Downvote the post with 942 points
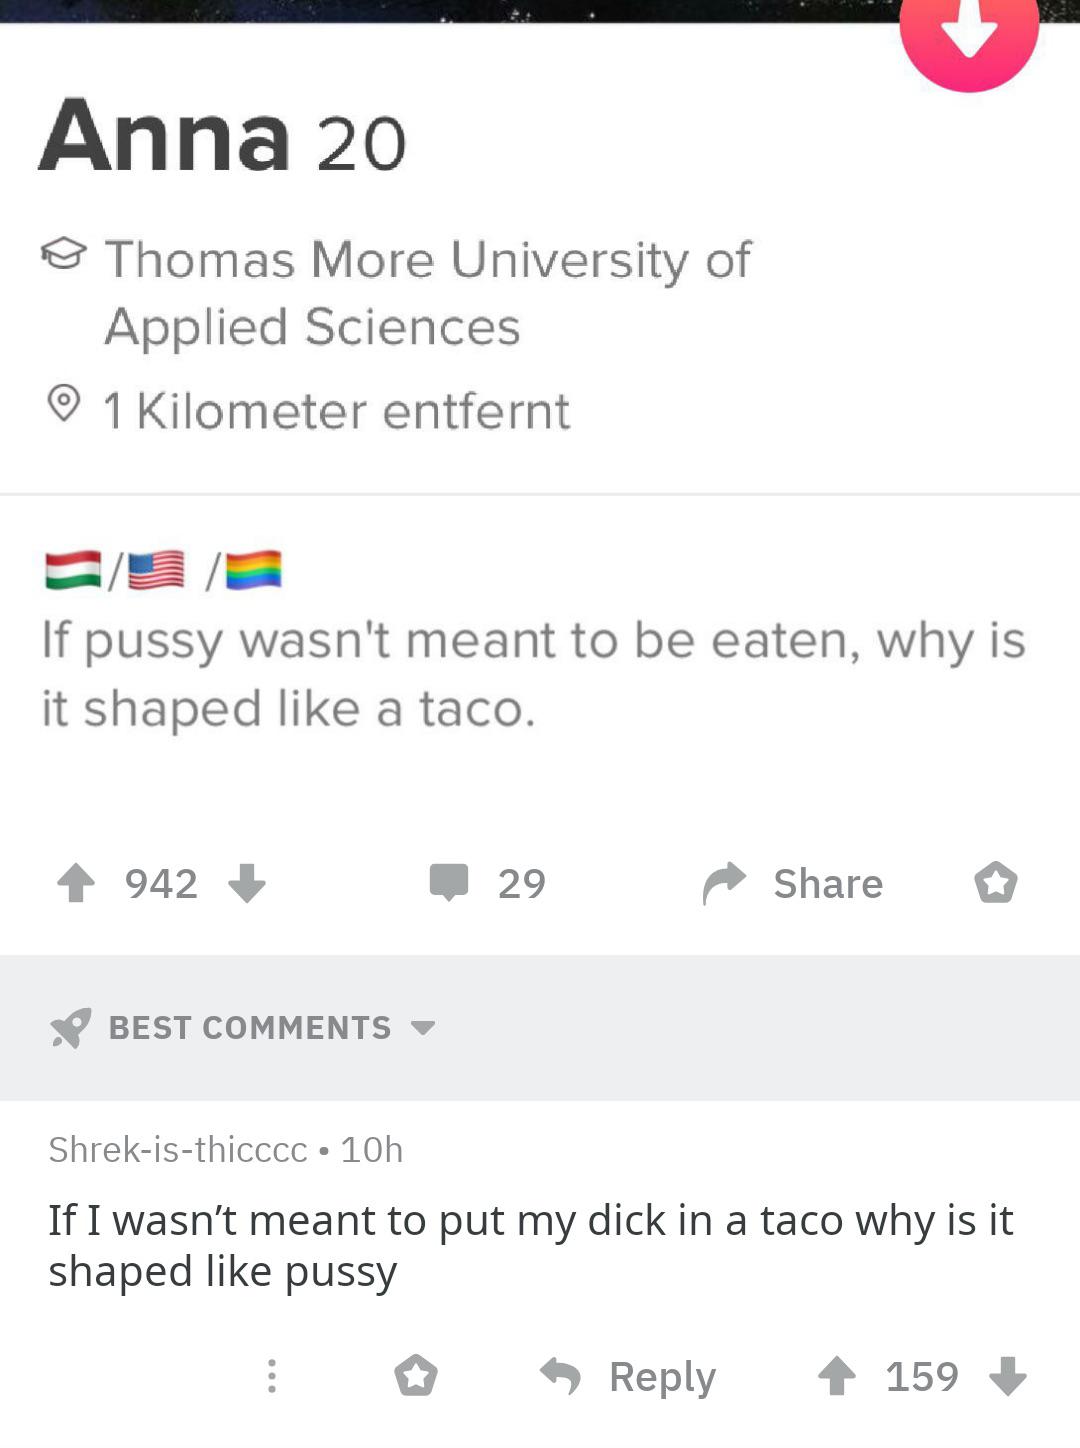This screenshot has height=1448, width=1080. tap(246, 883)
